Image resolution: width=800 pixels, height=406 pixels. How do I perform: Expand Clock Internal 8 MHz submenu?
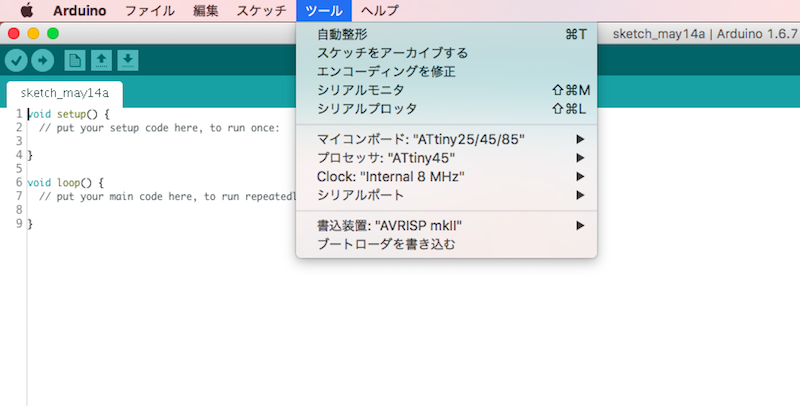(446, 176)
